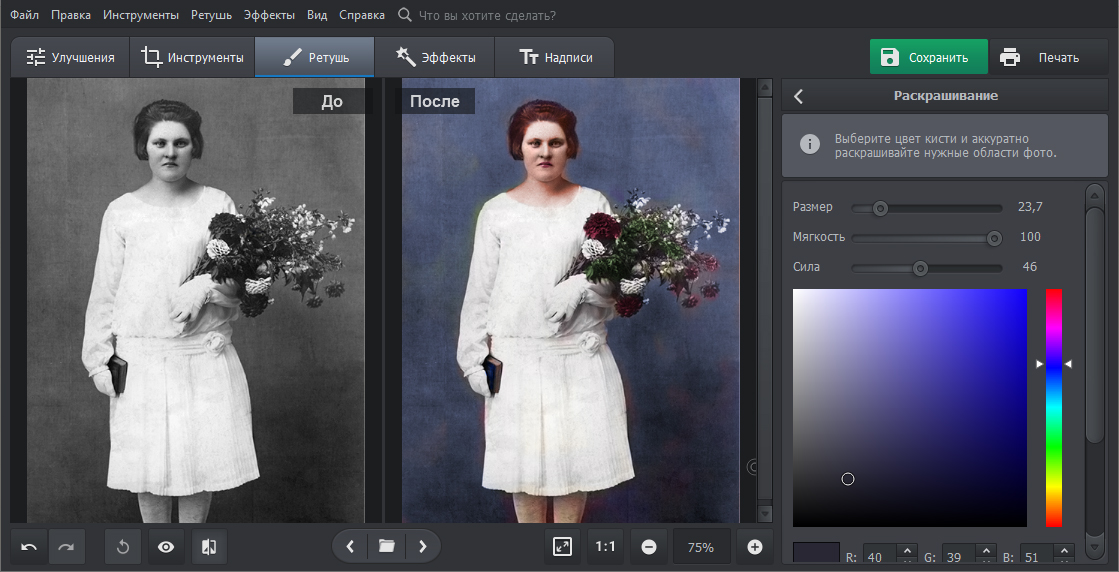Go to the previous photo arrow
Viewport: 1119px width, 572px height.
pos(350,546)
